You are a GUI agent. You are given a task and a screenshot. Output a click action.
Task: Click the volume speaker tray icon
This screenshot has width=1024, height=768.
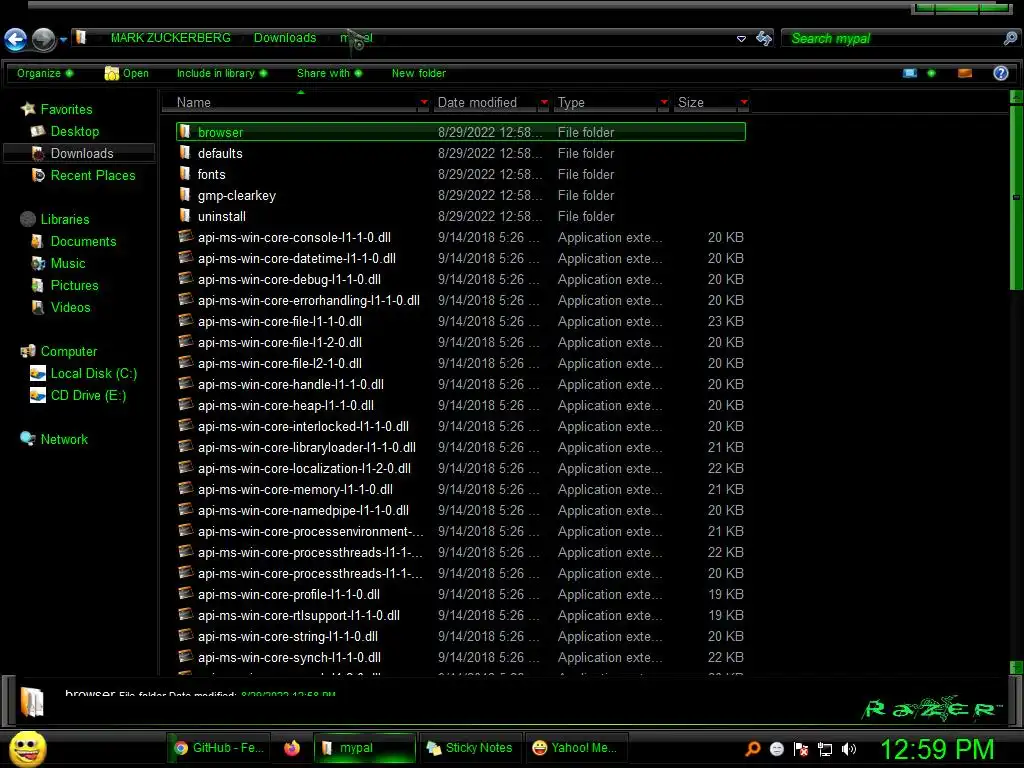(x=849, y=749)
